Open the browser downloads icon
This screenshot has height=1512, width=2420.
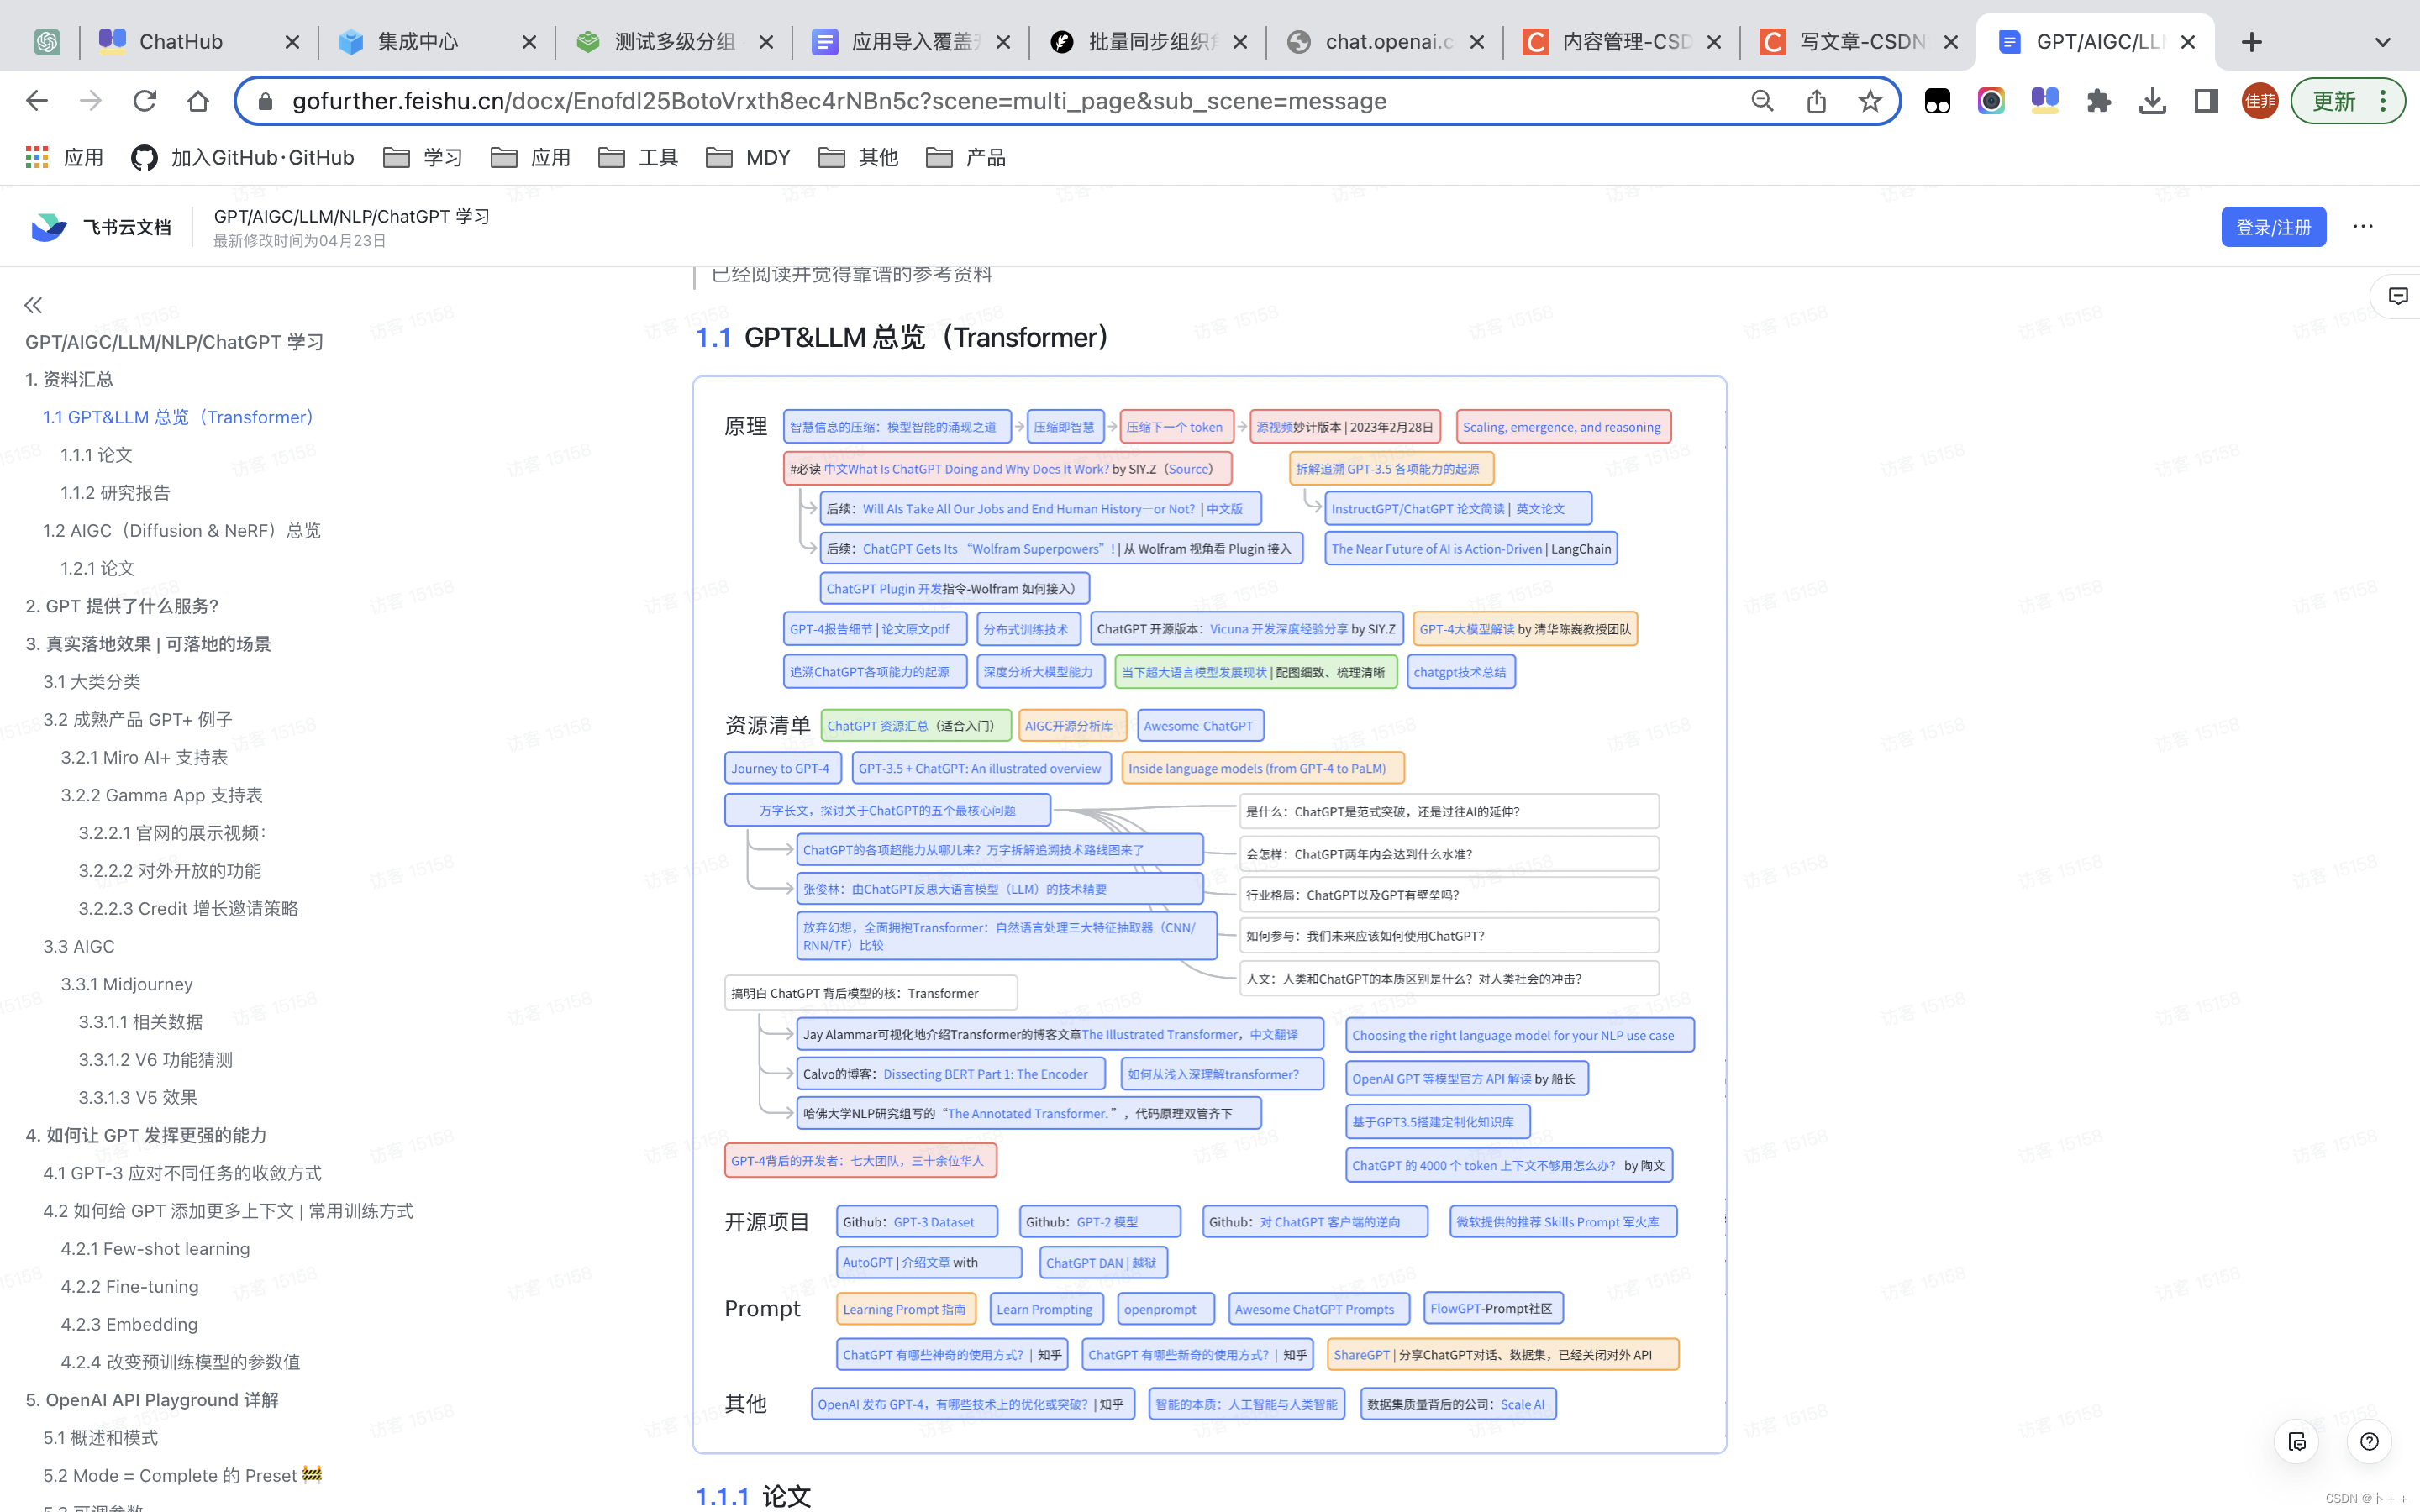pyautogui.click(x=2152, y=101)
